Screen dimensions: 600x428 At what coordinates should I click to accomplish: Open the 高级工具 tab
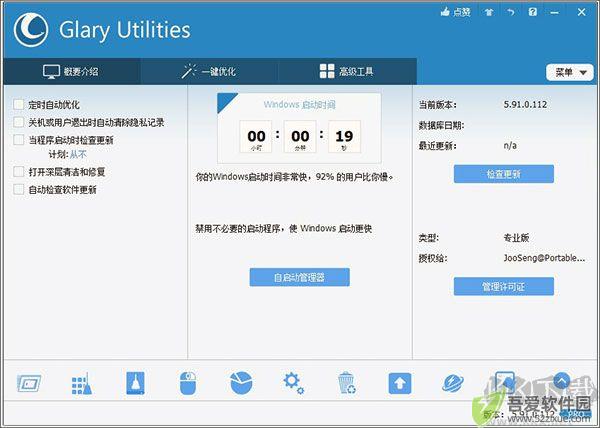(347, 71)
